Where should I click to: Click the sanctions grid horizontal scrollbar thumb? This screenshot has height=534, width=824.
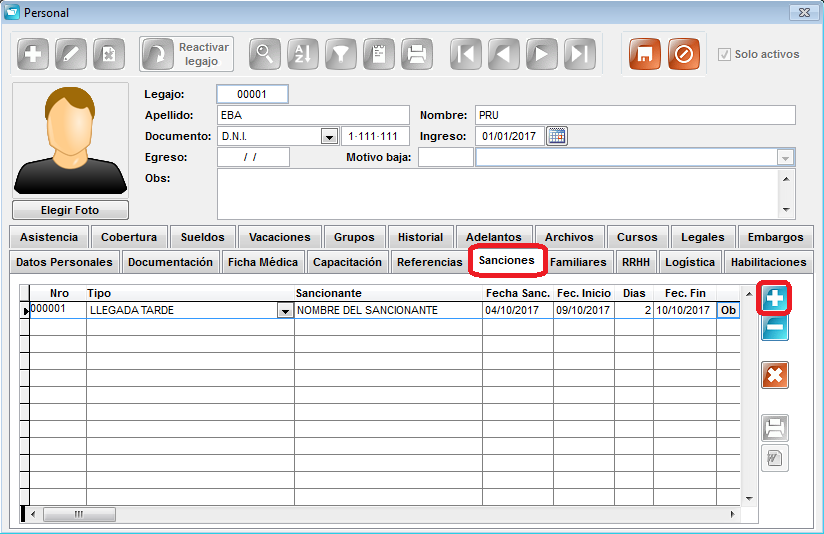[x=79, y=514]
